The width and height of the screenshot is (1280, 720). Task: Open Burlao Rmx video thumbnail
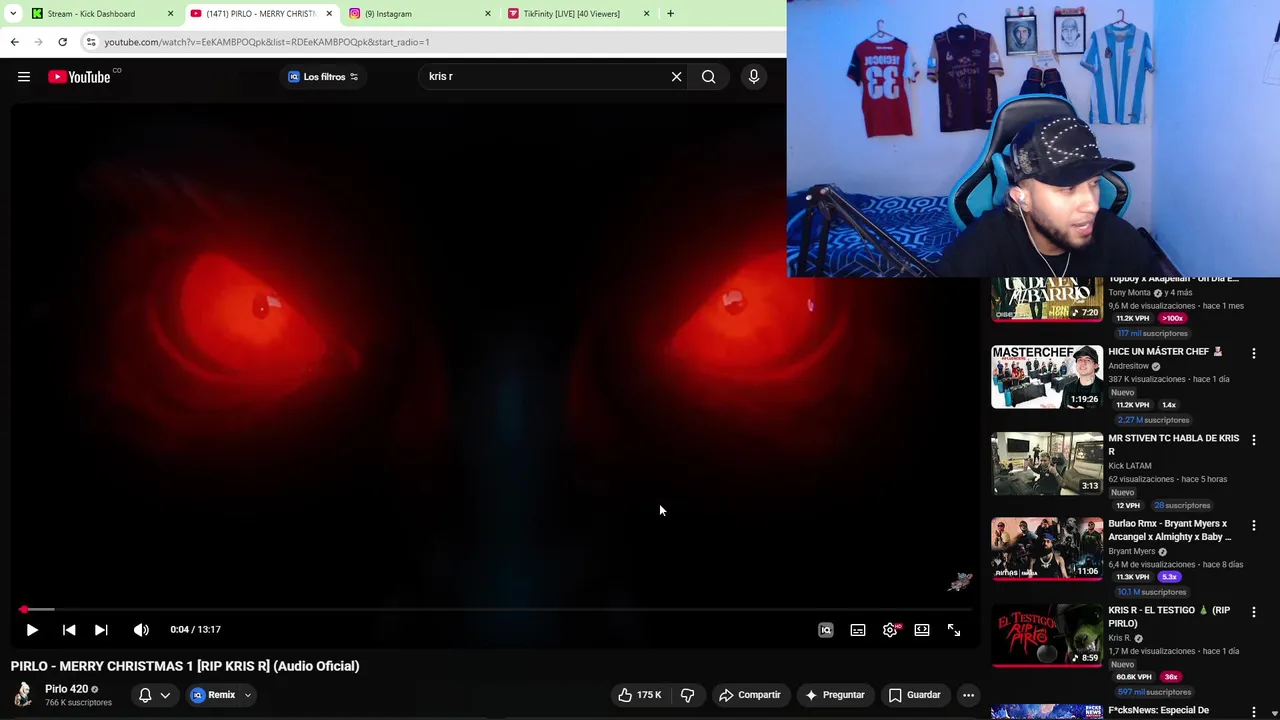[x=1047, y=549]
